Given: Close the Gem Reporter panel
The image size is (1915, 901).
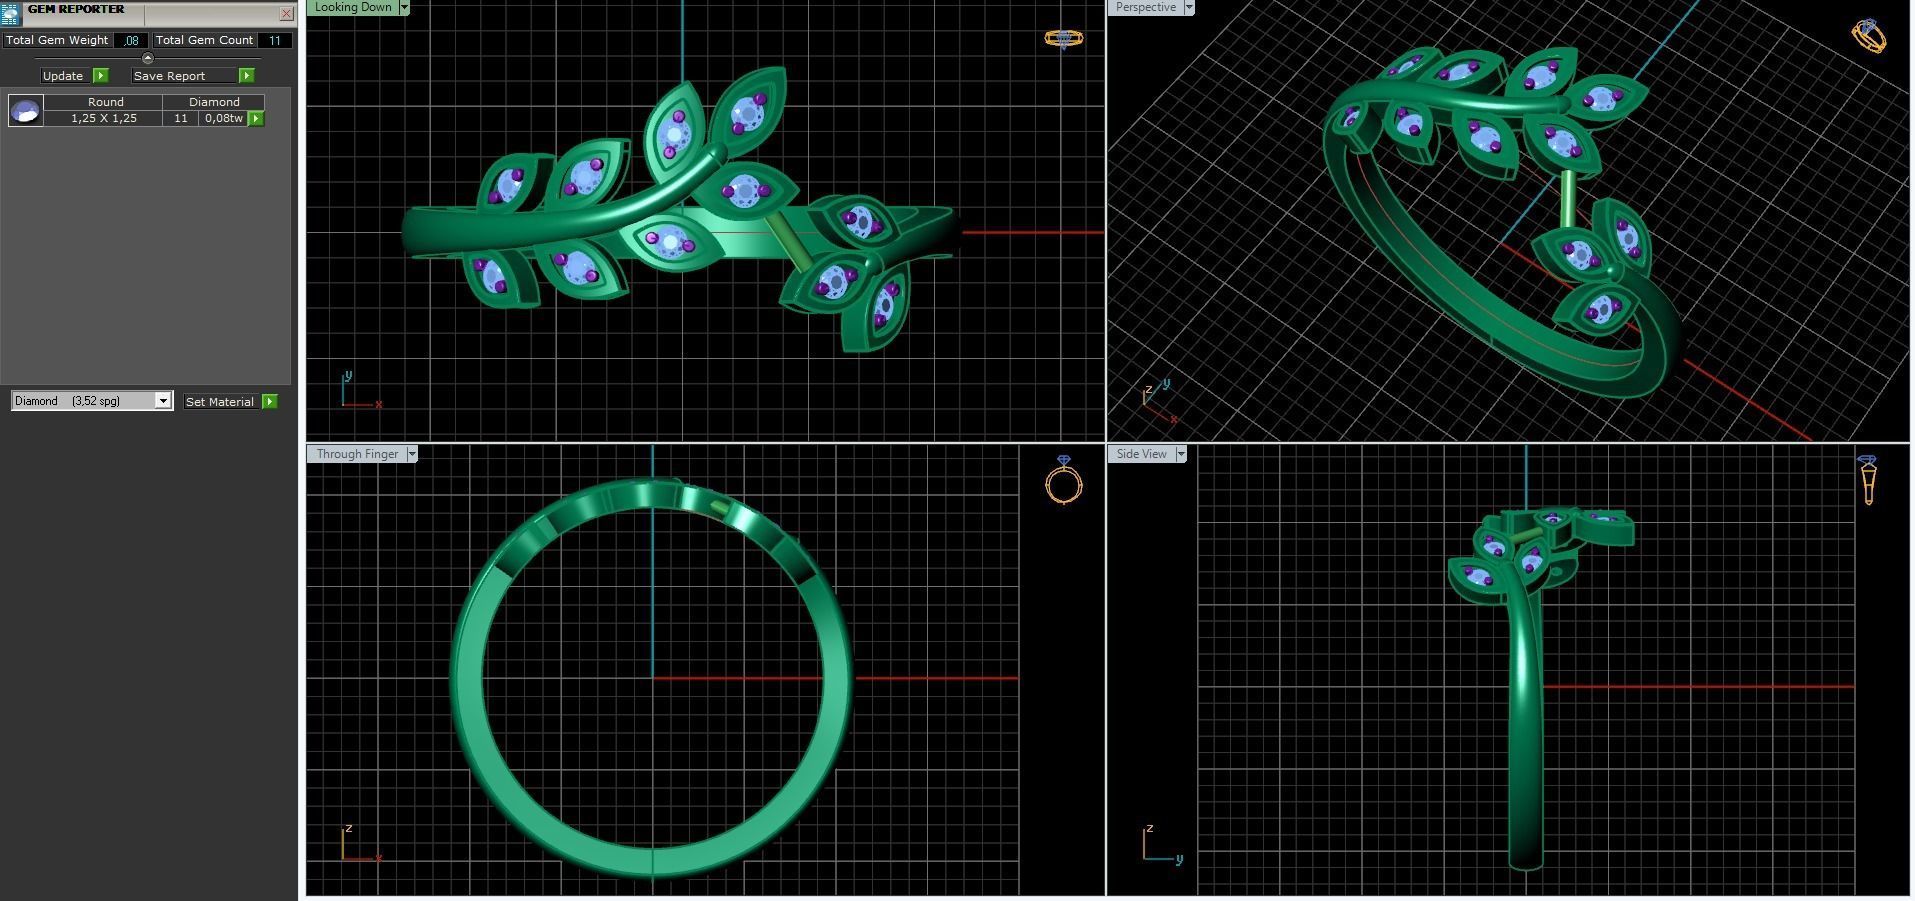Looking at the screenshot, I should pos(286,13).
